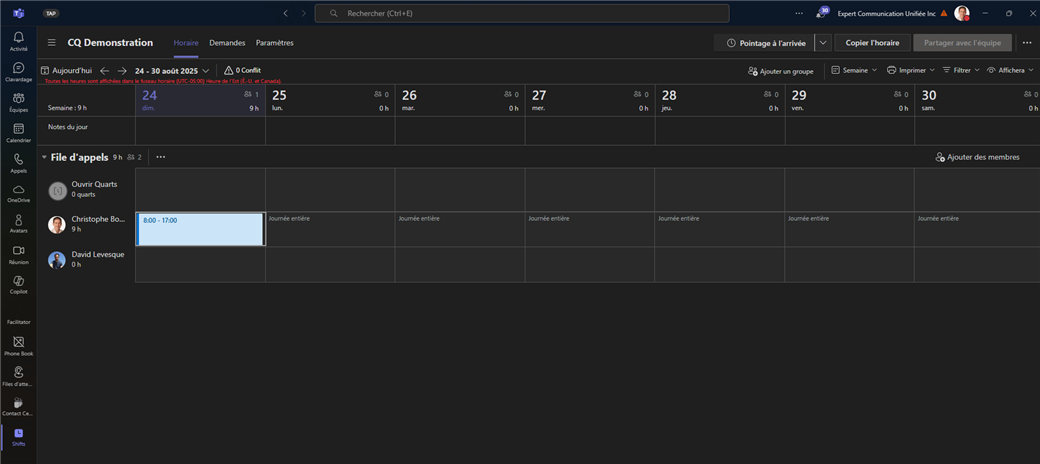Click Aujourd'hui button
1040x464 pixels.
pos(66,70)
